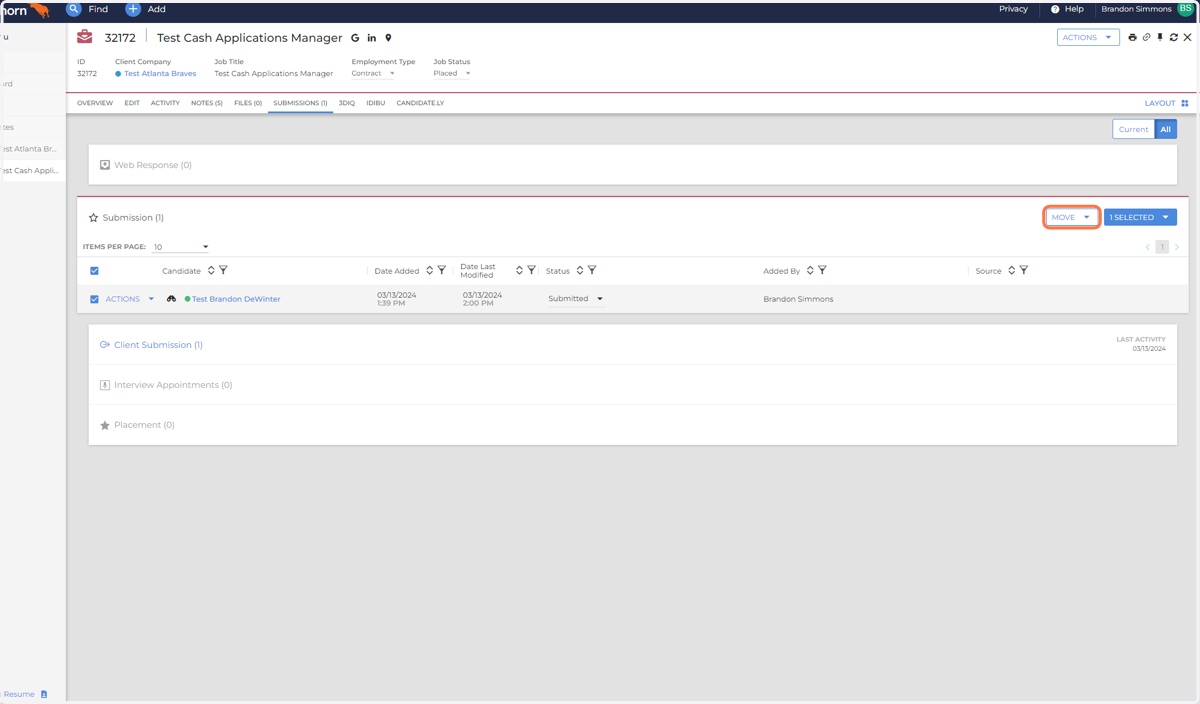The width and height of the screenshot is (1200, 704).
Task: Open row ACTIONS dropdown for Brandon DeWinter
Action: [130, 299]
